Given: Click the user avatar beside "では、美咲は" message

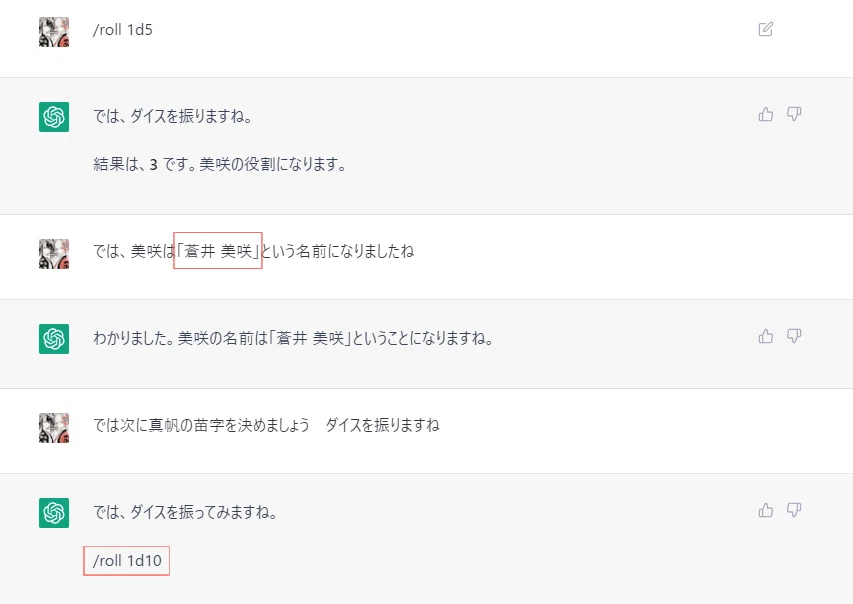Looking at the screenshot, I should pyautogui.click(x=54, y=254).
